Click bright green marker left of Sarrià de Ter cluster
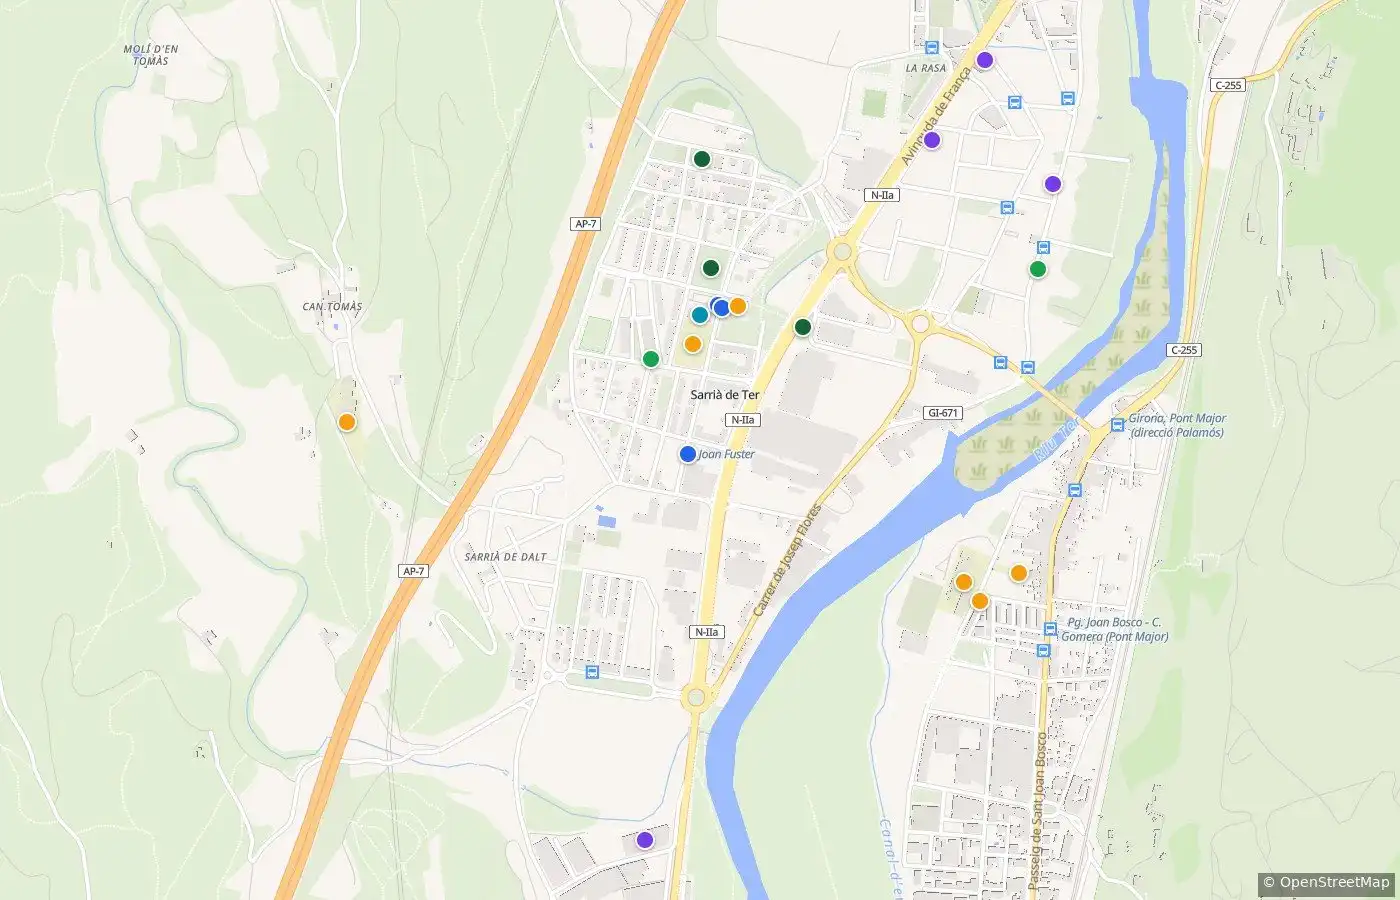The image size is (1400, 900). (651, 359)
